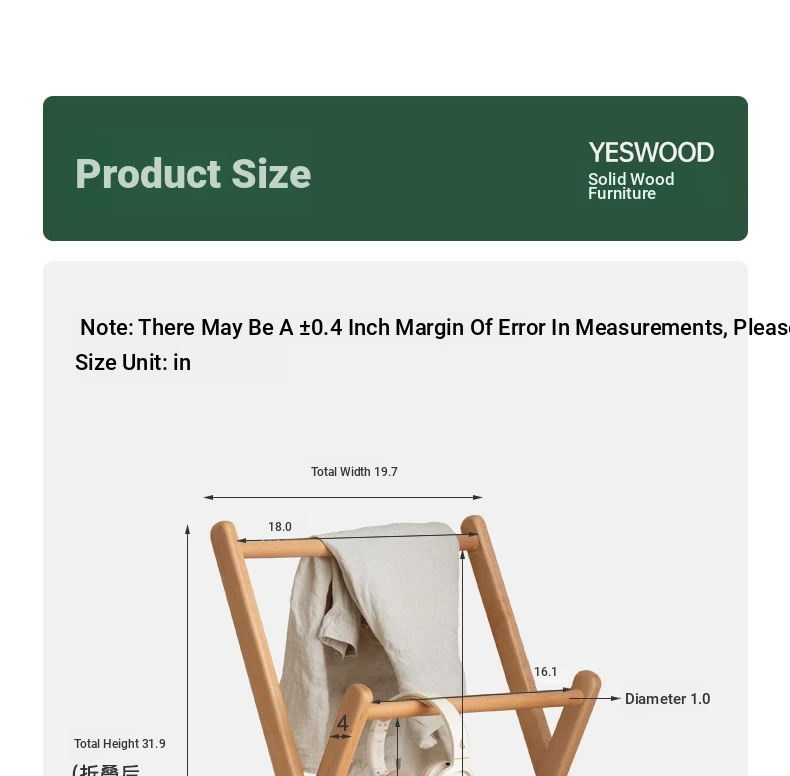
Task: Click the Size Unit: in label
Action: [x=133, y=362]
